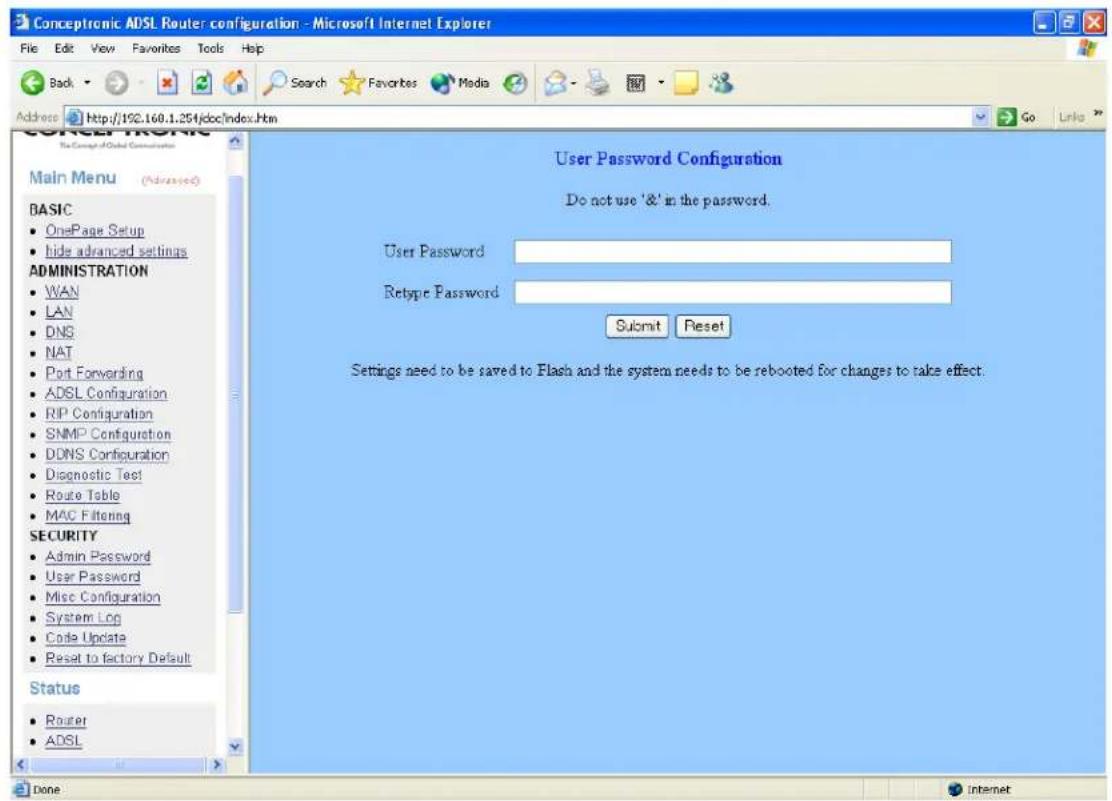This screenshot has height=801, width=1112.
Task: Click into the User Password field
Action: click(733, 251)
